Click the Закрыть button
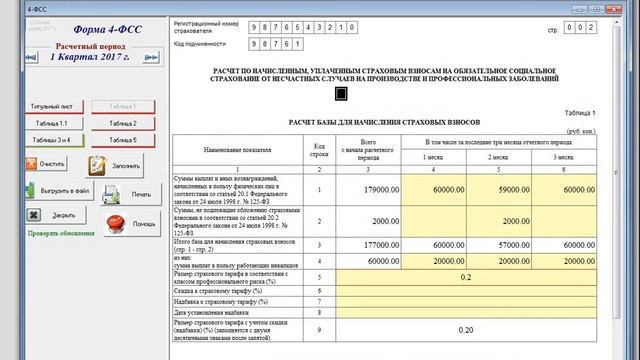Viewport: 640px width, 360px height. coord(56,215)
